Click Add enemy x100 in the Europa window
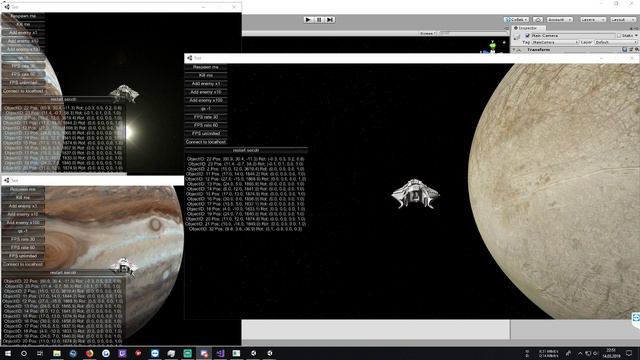640x360 pixels. [206, 100]
